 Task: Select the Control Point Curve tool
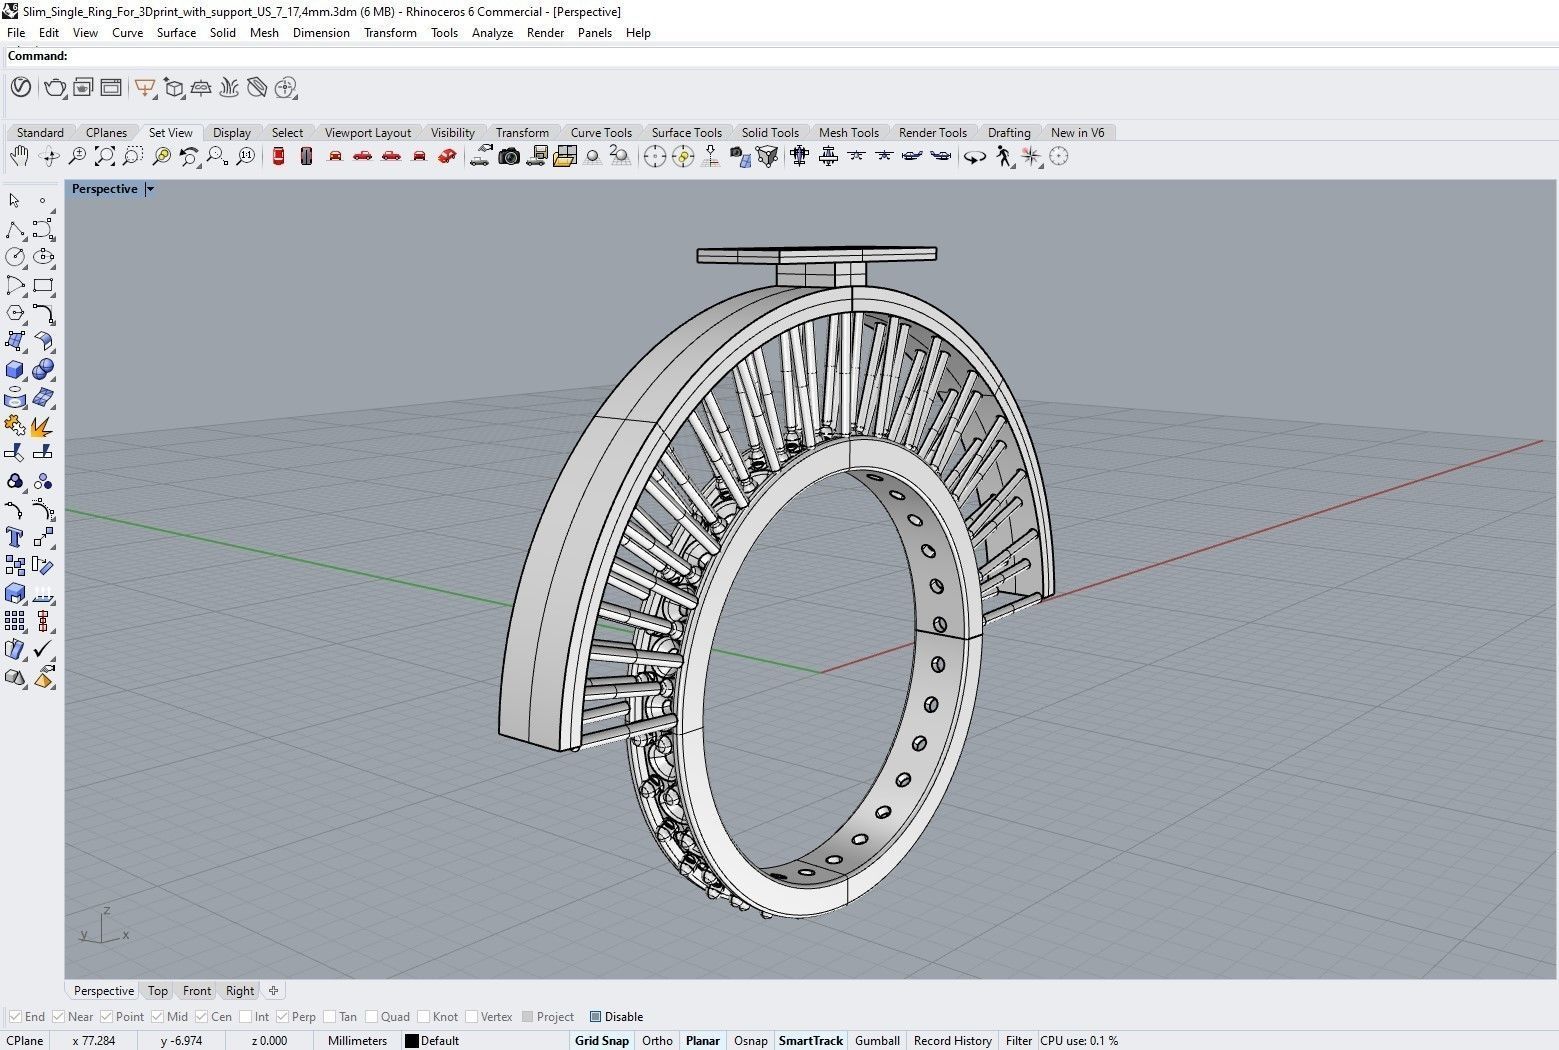click(x=43, y=229)
